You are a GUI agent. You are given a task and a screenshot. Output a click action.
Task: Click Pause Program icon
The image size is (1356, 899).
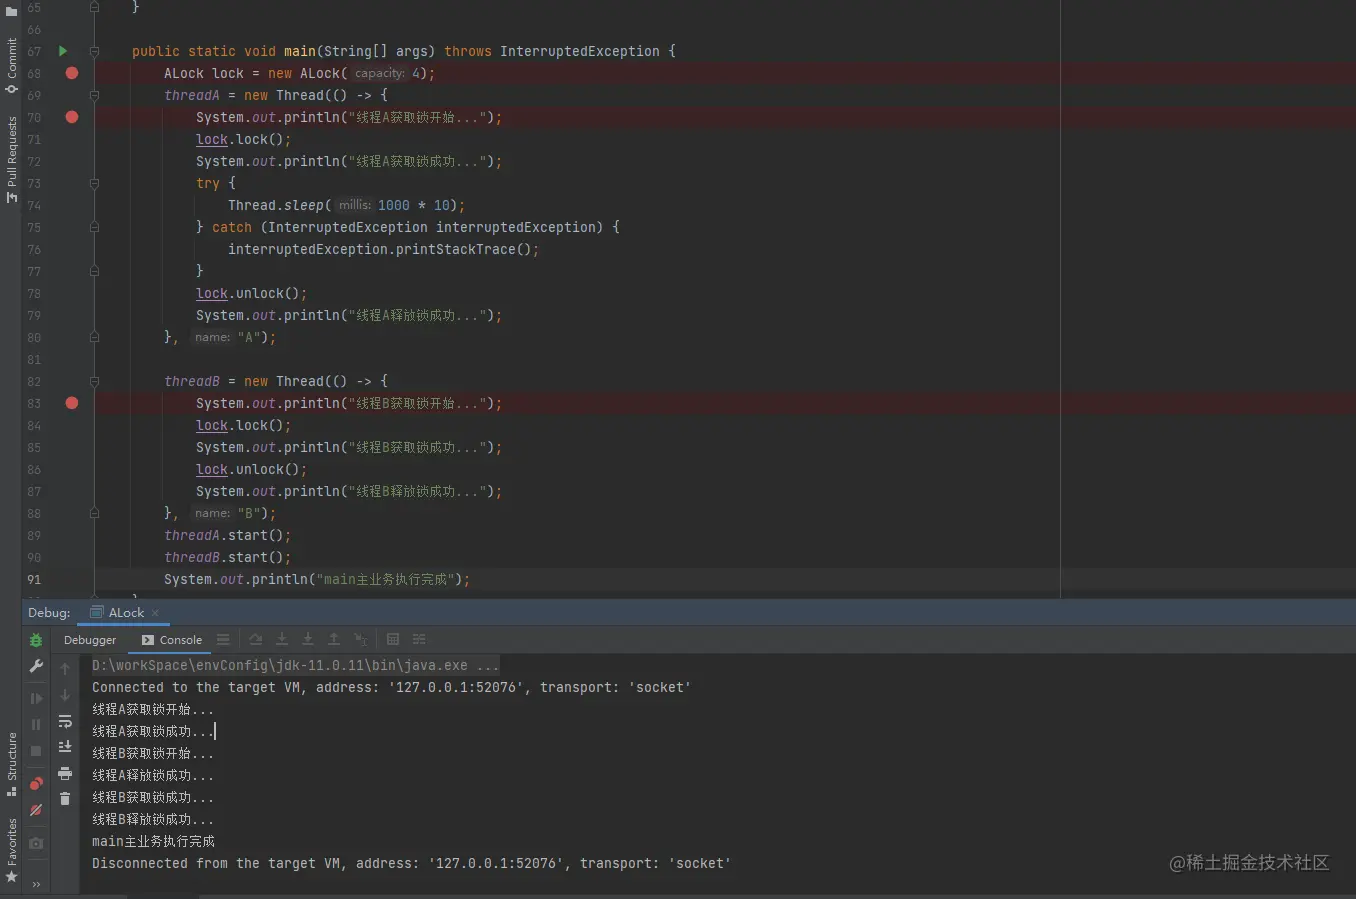click(x=36, y=724)
